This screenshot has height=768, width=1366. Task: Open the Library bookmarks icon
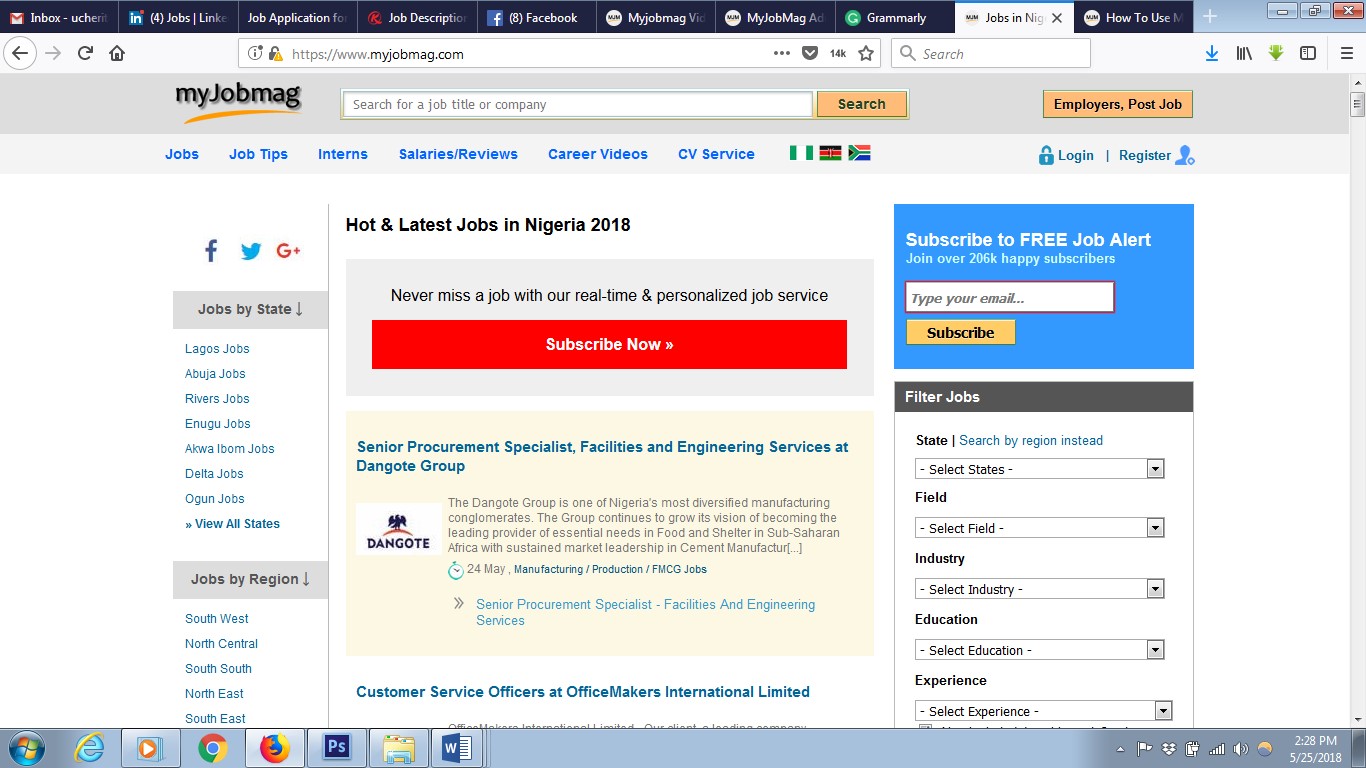tap(1244, 53)
